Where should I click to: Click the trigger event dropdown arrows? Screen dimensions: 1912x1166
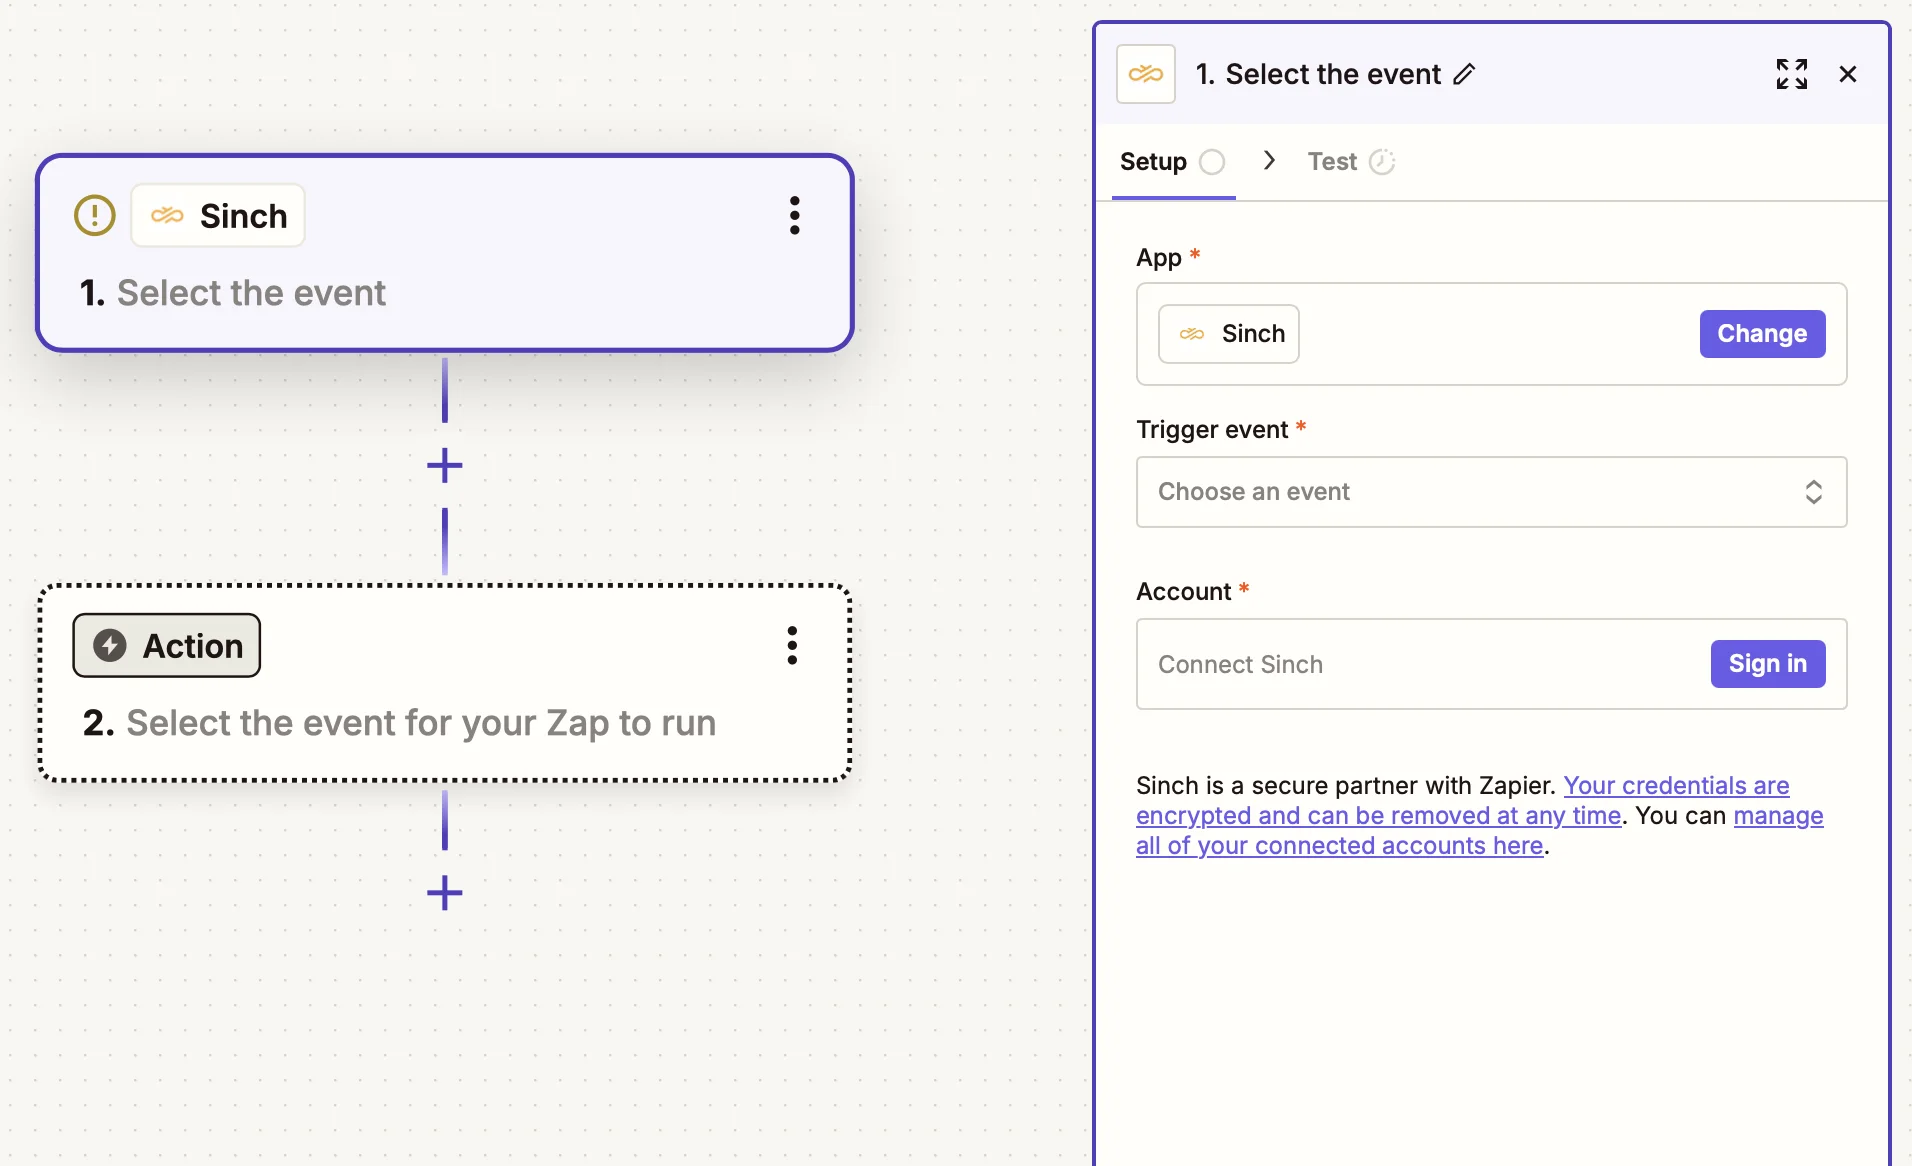1813,492
